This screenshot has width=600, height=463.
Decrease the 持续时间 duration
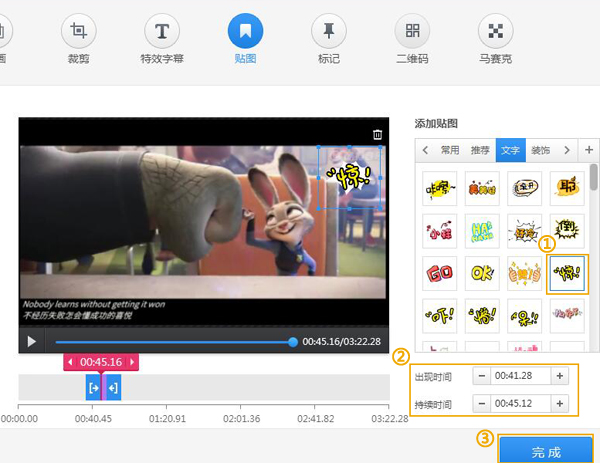coord(482,403)
